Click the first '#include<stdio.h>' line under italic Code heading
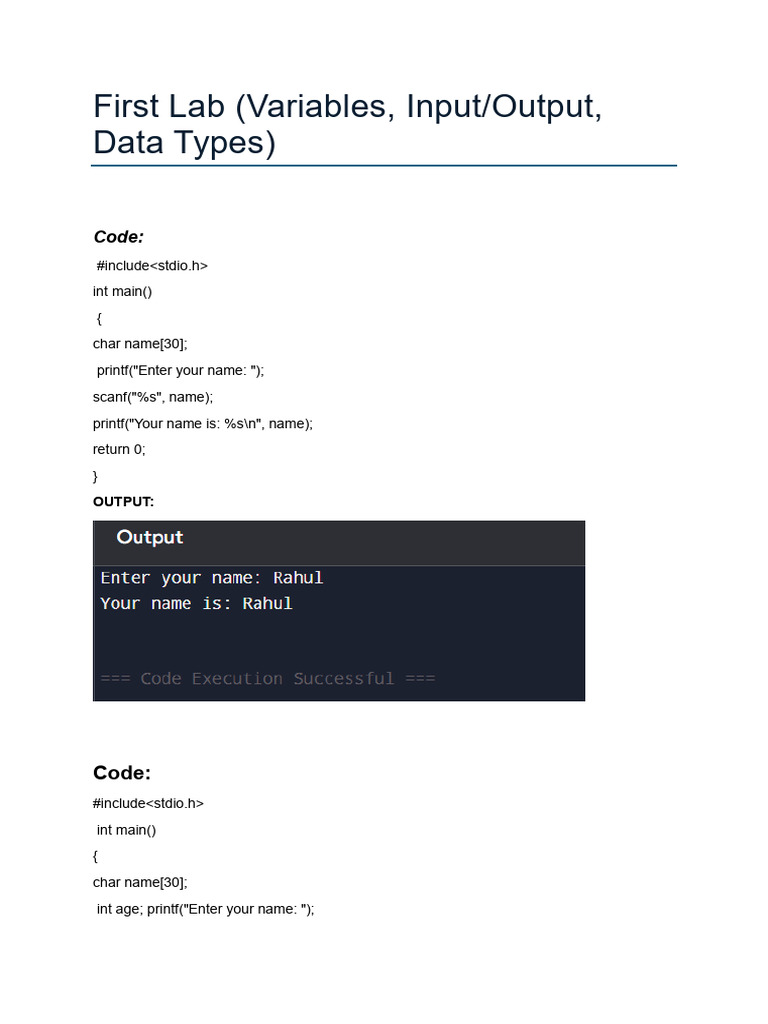 (x=152, y=265)
